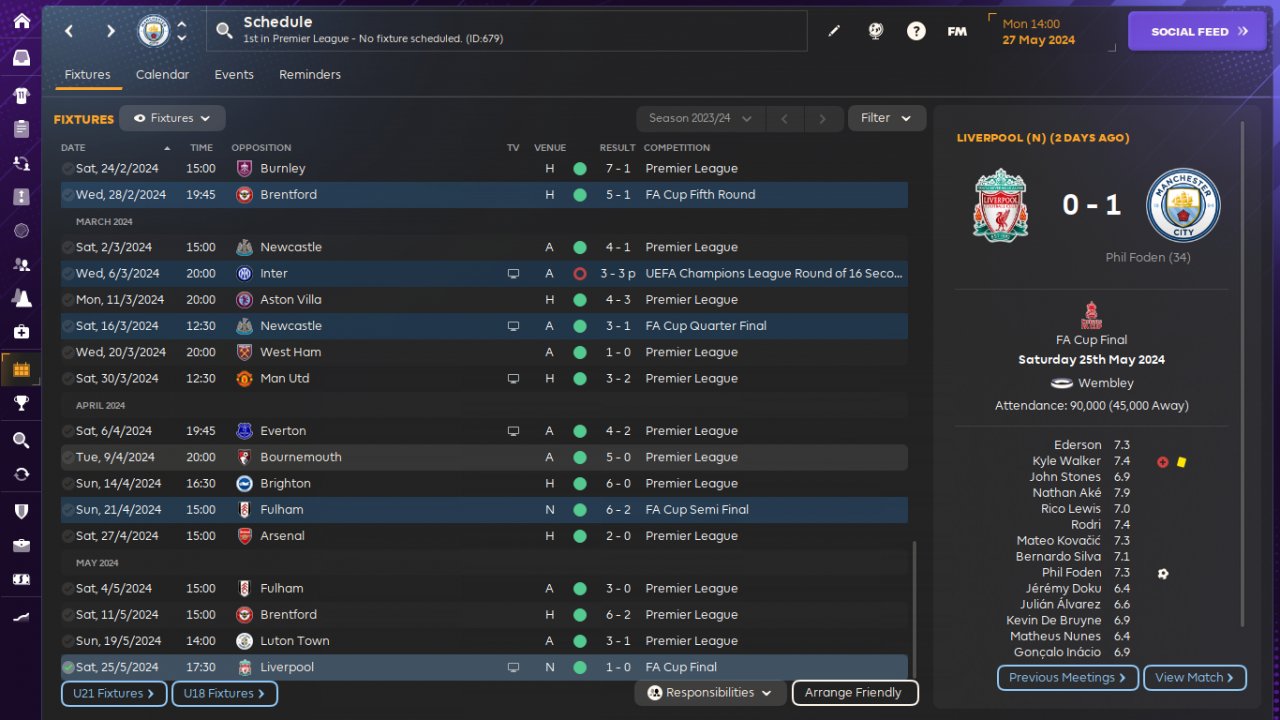Open Development Centre via the graph icon
Image resolution: width=1280 pixels, height=720 pixels.
point(21,617)
